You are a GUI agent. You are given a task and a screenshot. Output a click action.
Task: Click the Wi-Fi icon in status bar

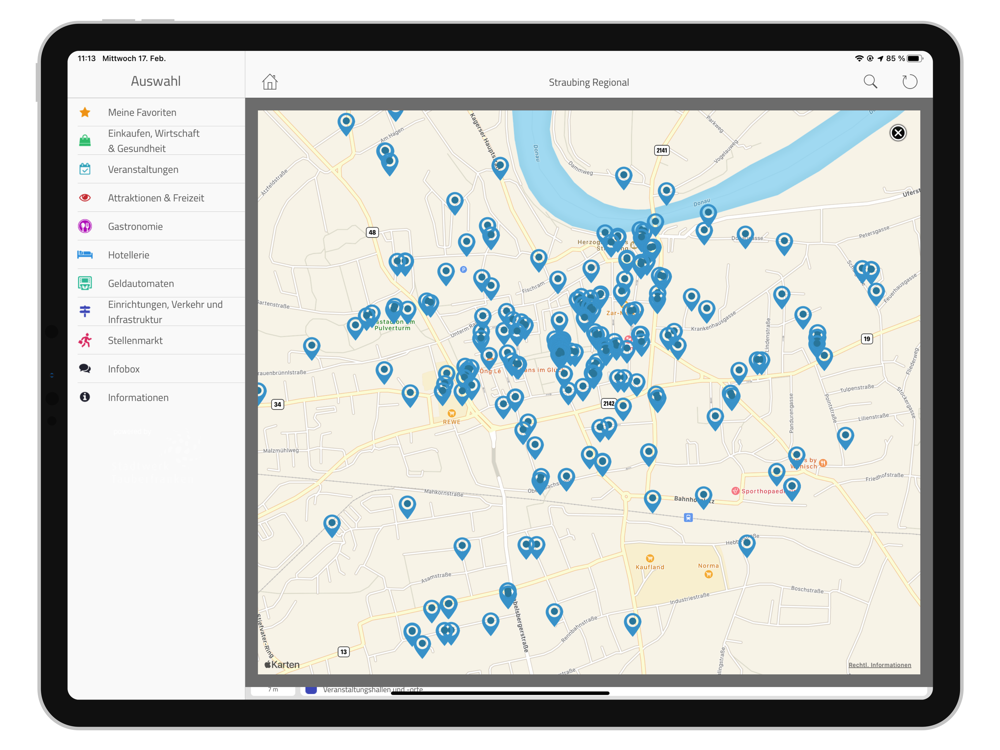[859, 58]
